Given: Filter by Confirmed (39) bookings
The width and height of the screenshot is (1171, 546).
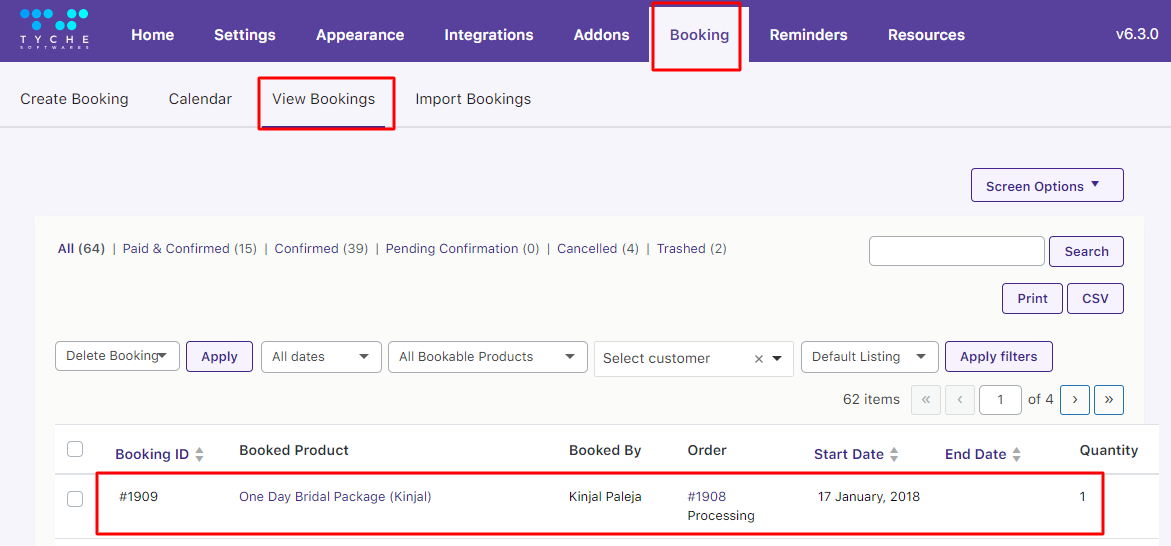Looking at the screenshot, I should tap(321, 249).
